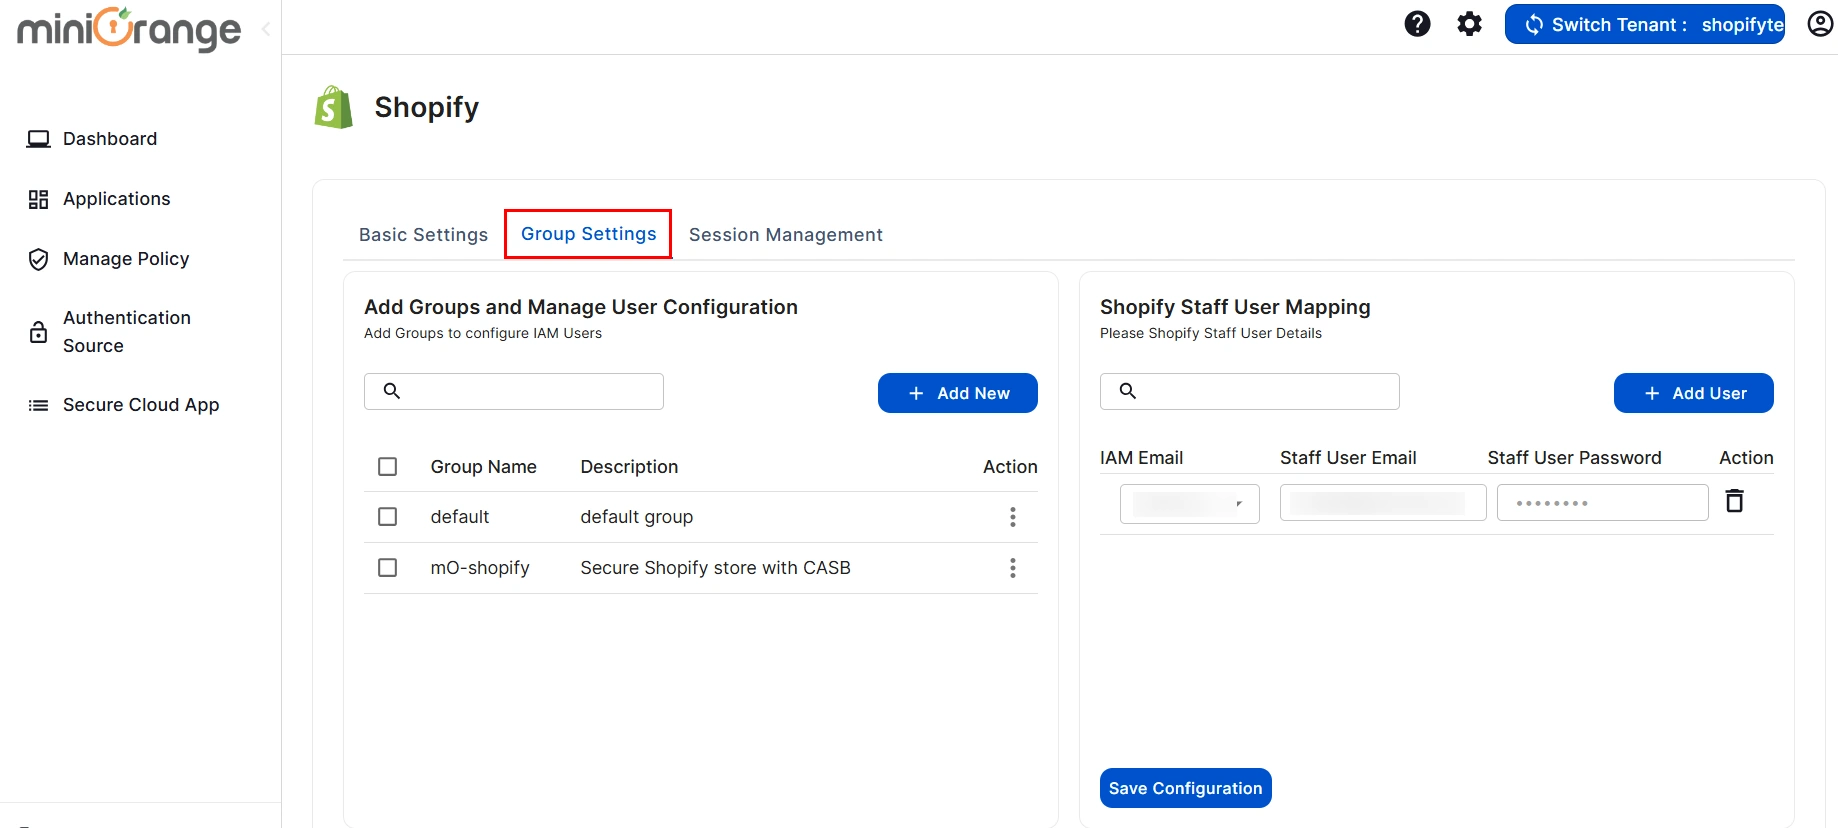Click the 'mO-shopify' group name
The width and height of the screenshot is (1838, 828).
point(480,568)
